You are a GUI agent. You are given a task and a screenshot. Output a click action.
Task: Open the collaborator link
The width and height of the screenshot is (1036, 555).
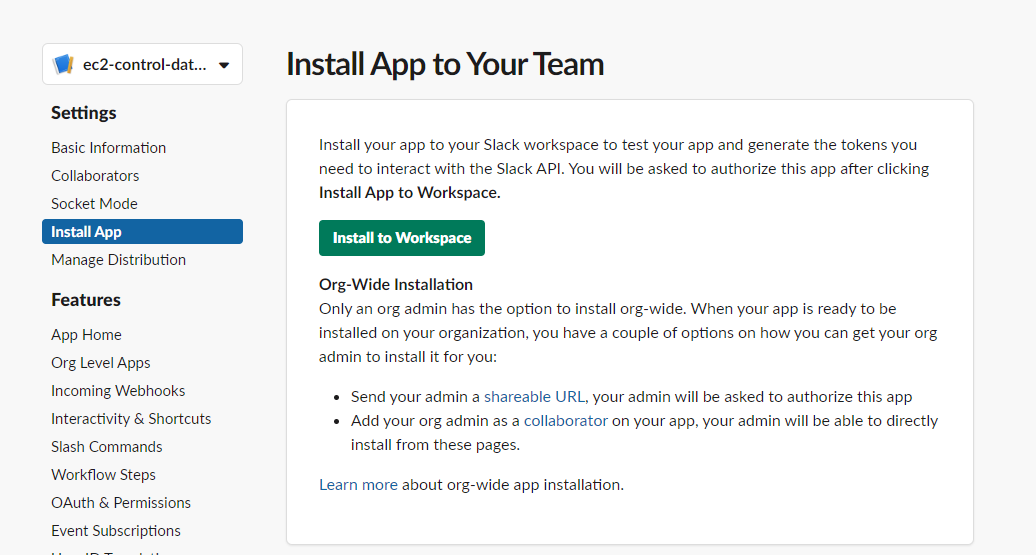coord(566,421)
